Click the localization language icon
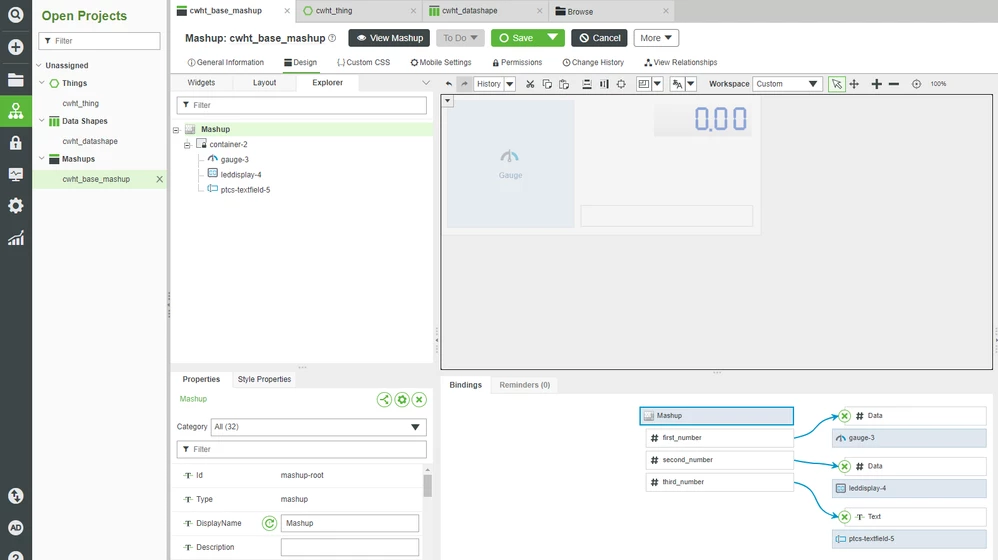 677,84
